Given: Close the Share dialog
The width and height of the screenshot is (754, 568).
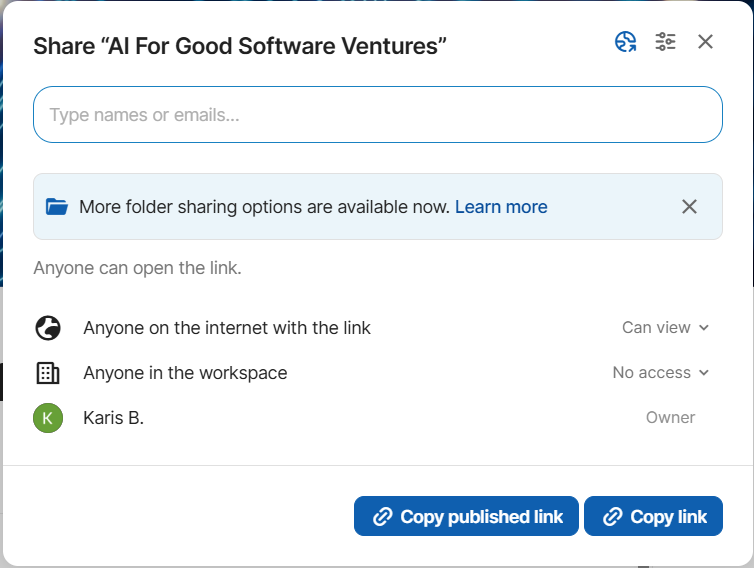Looking at the screenshot, I should point(705,42).
